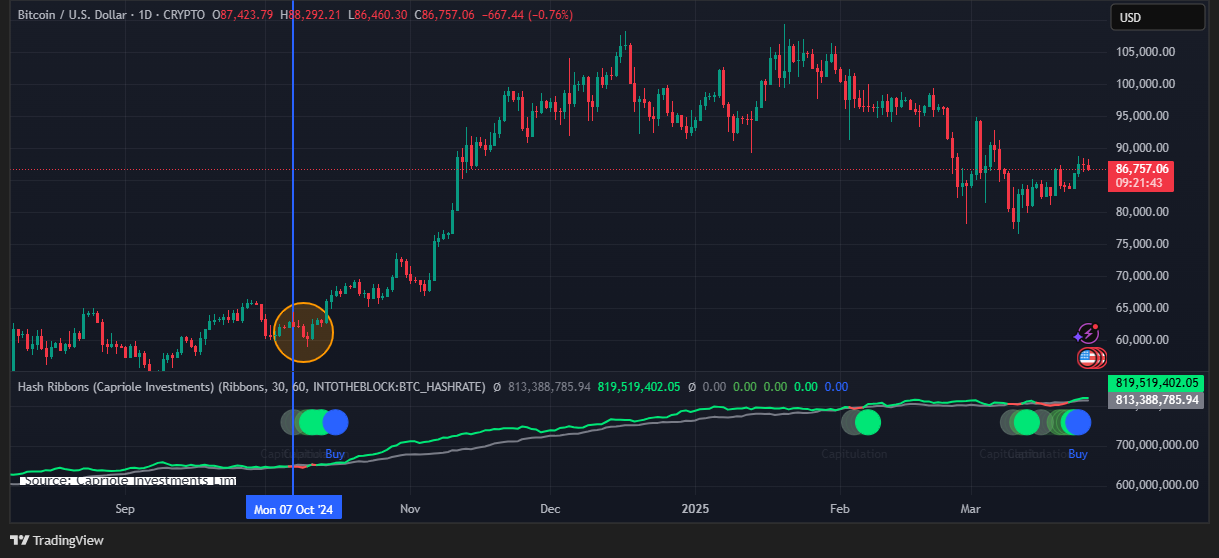Screen dimensions: 1219x558
Task: Open the USD currency selector
Action: click(x=1157, y=17)
